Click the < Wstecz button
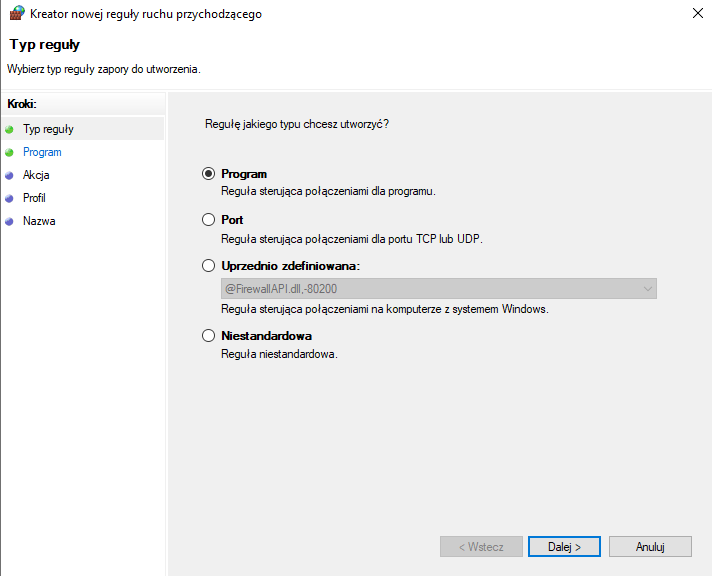This screenshot has width=712, height=576. click(x=481, y=547)
